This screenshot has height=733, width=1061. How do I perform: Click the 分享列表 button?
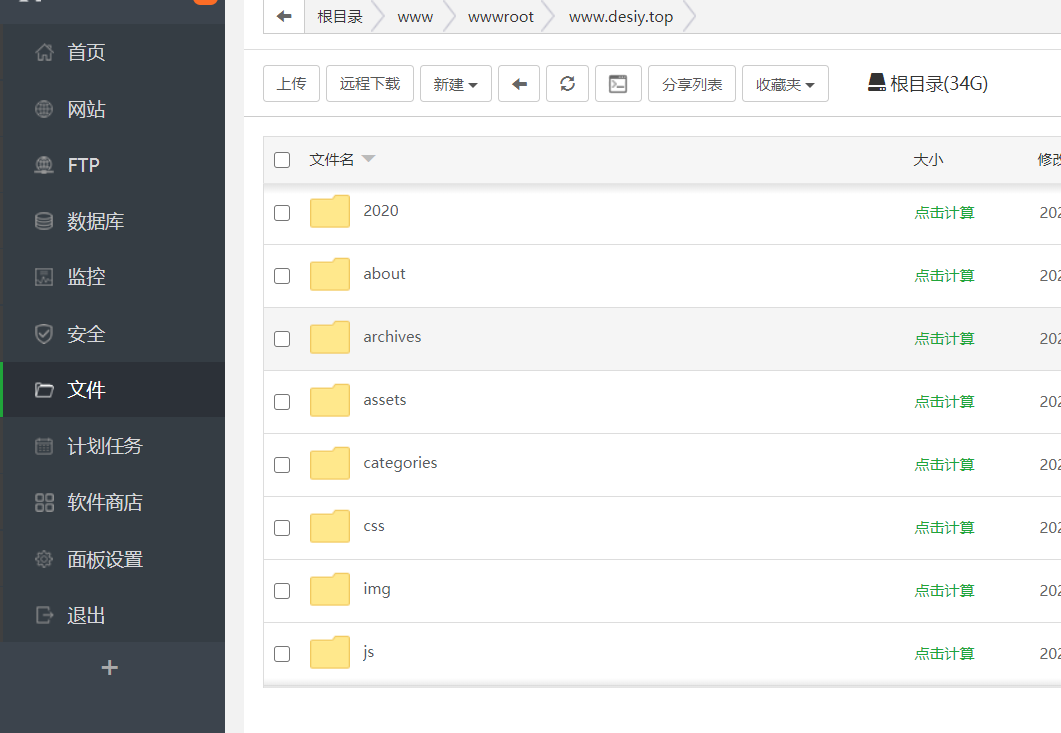click(692, 84)
